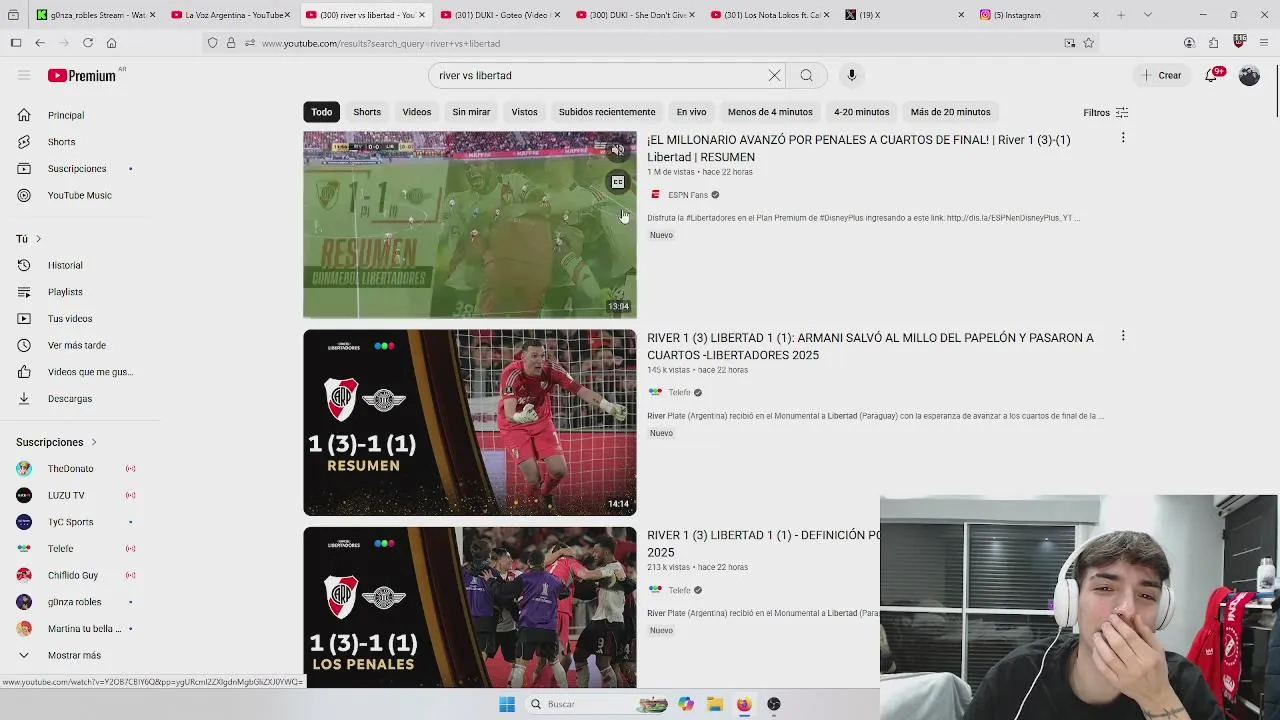The image size is (1280, 720).
Task: Click the magnifier search button
Action: 806,75
